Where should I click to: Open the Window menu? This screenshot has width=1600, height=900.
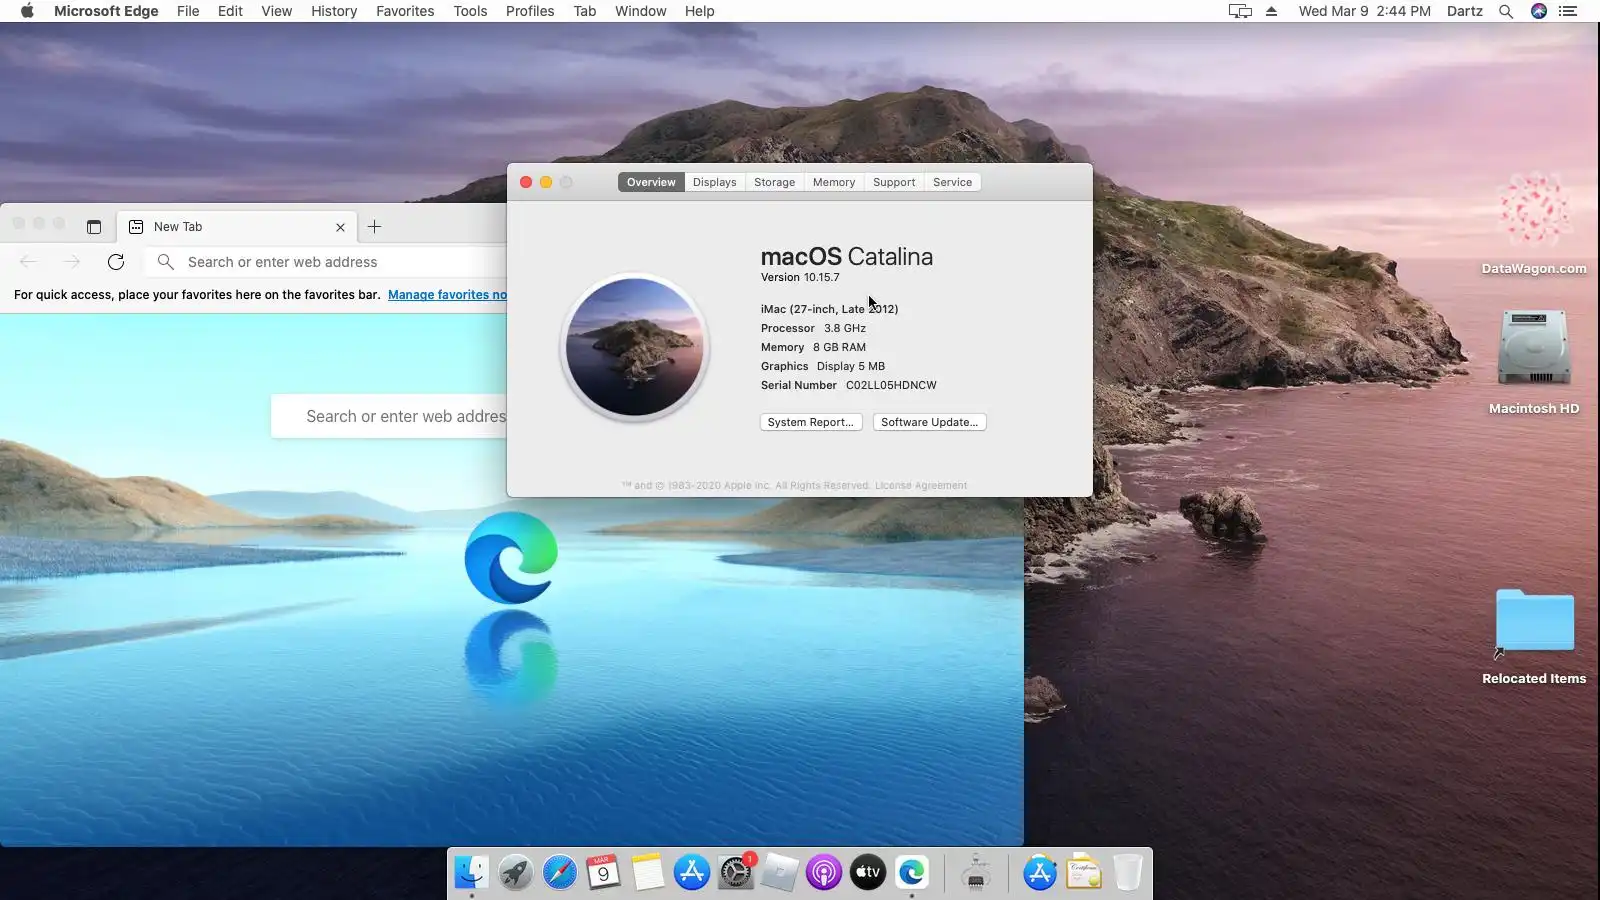pyautogui.click(x=641, y=11)
